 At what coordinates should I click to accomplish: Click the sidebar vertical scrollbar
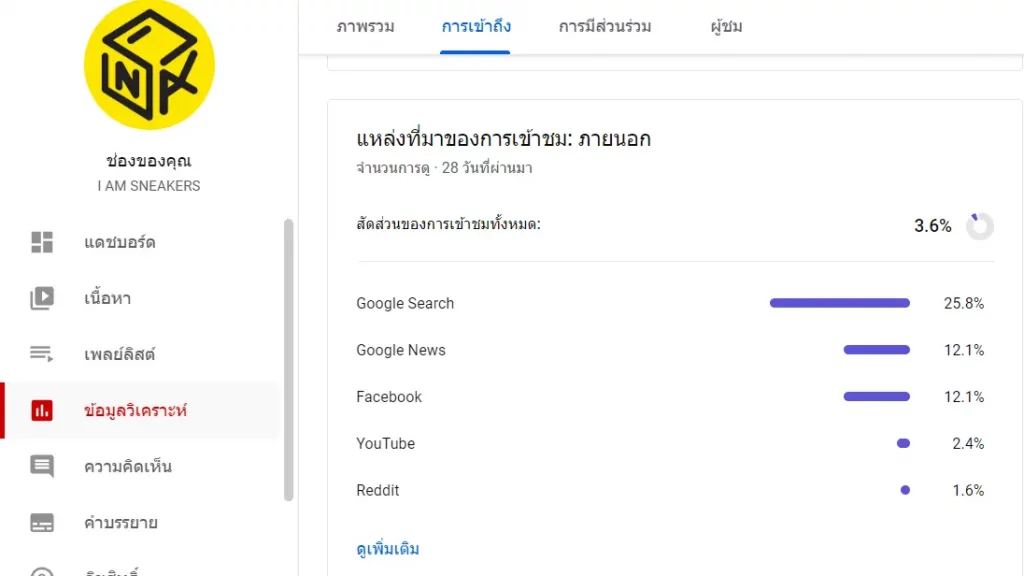288,360
